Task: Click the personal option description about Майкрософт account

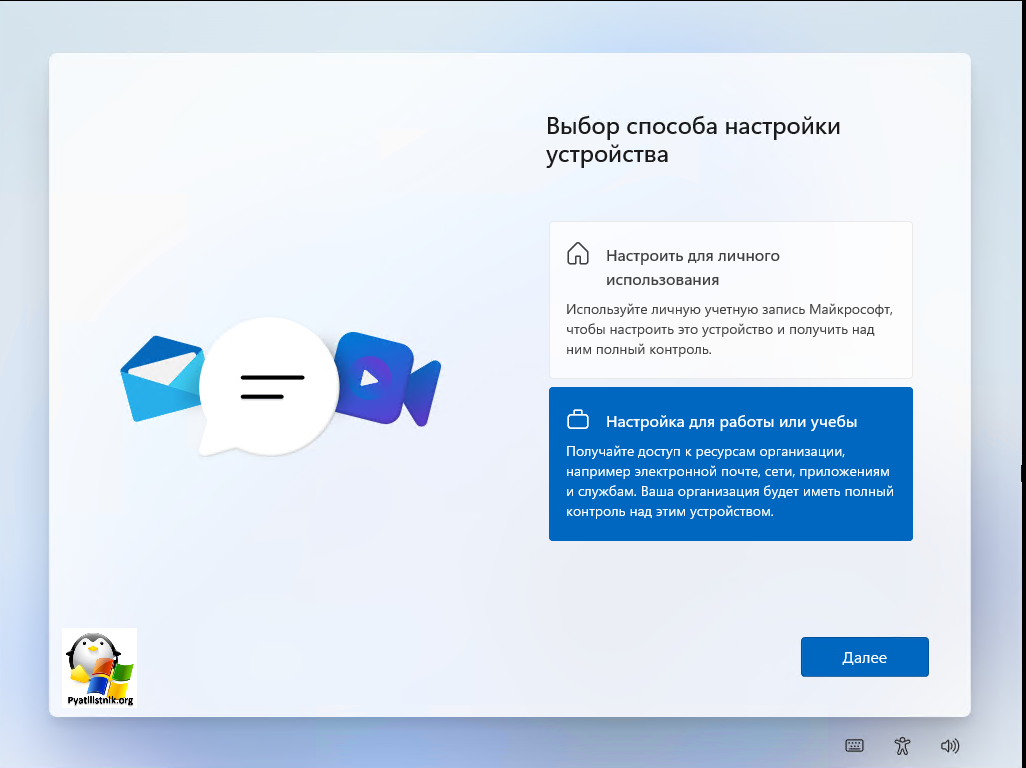Action: click(x=727, y=330)
